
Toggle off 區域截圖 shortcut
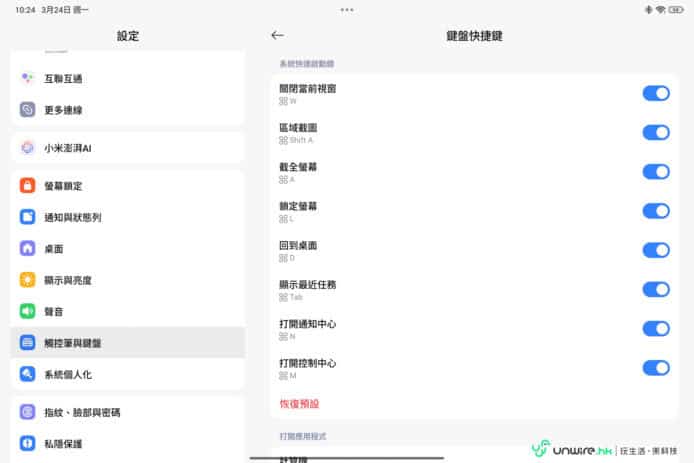click(x=655, y=132)
